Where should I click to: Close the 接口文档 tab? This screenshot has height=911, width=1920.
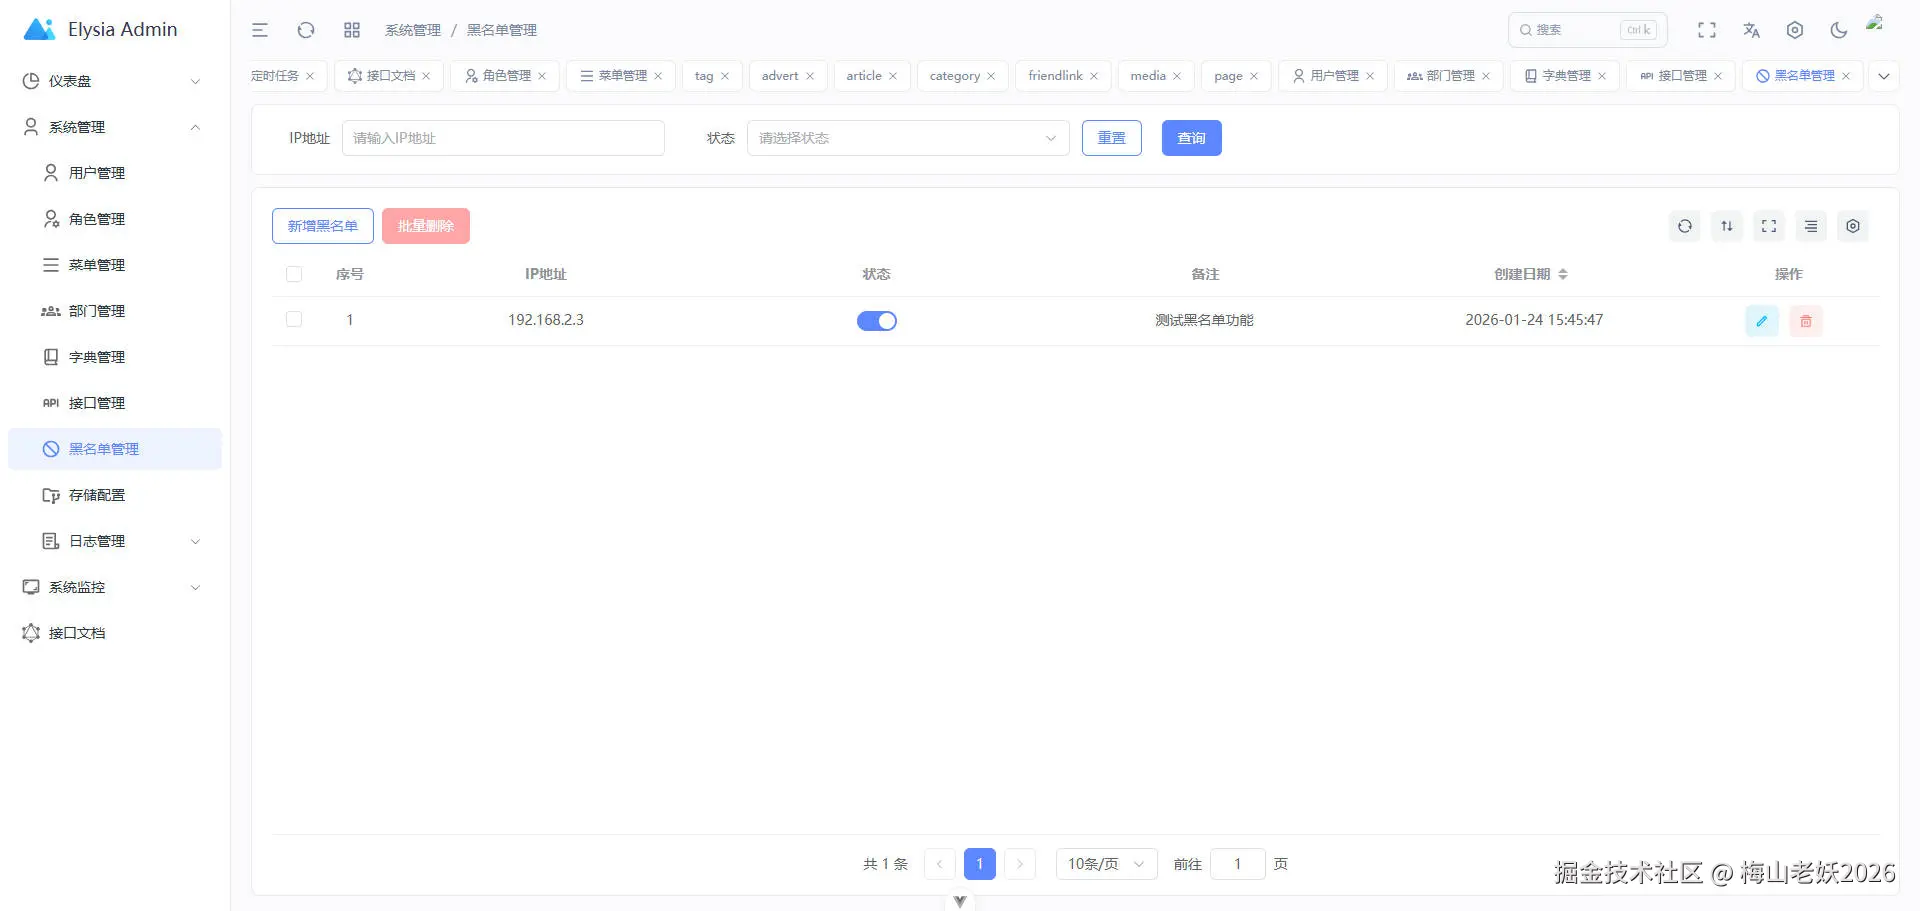[426, 76]
